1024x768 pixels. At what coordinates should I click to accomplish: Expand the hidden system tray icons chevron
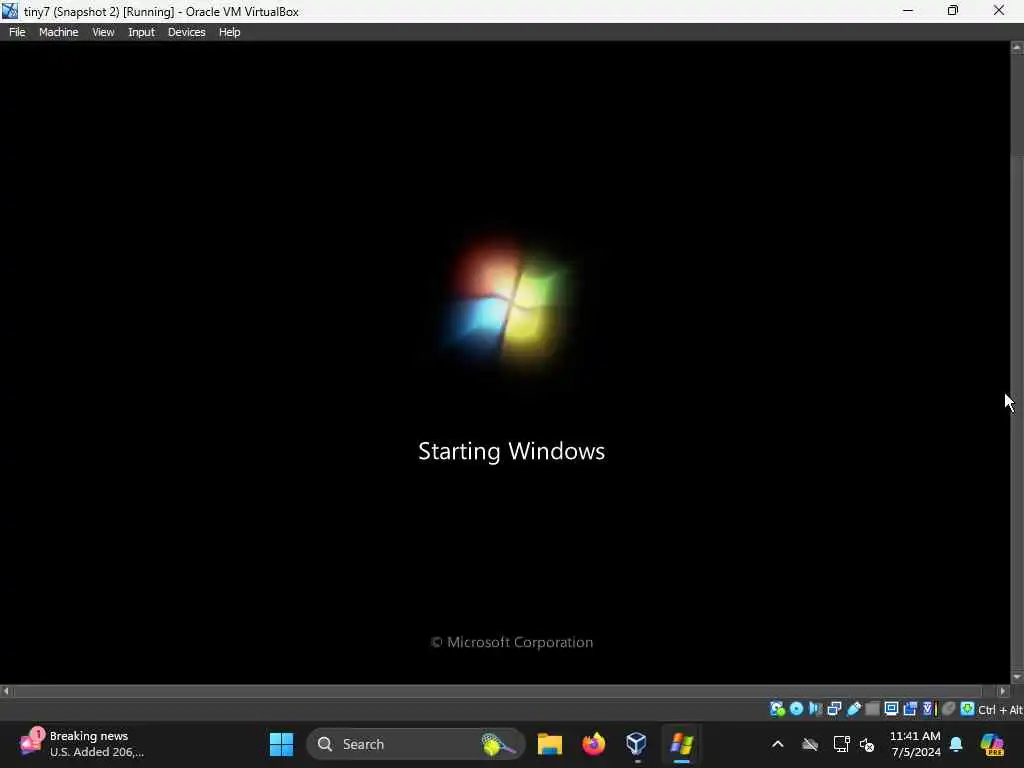pyautogui.click(x=778, y=744)
